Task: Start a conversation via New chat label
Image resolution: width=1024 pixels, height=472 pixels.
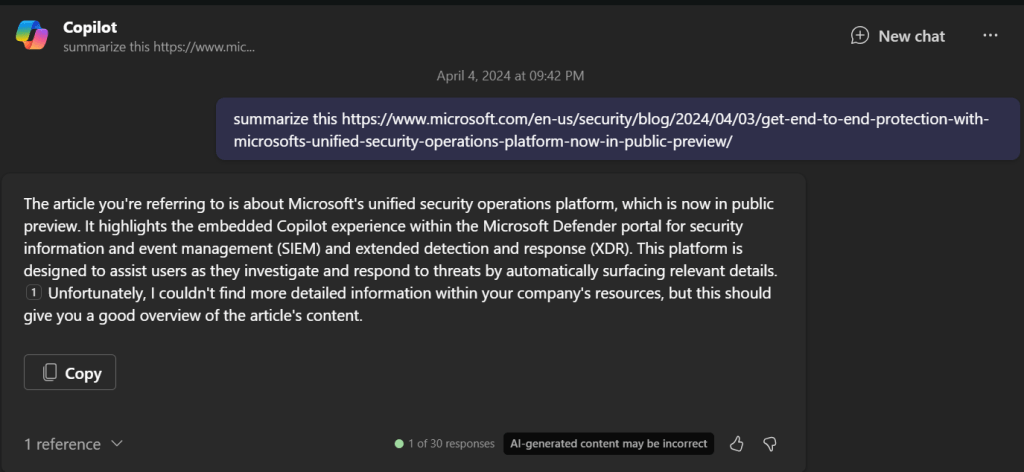Action: 911,35
